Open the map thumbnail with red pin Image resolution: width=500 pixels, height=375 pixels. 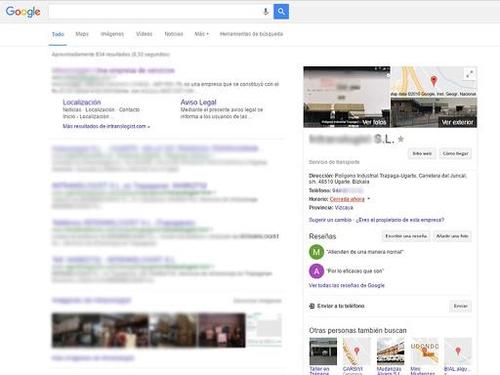point(434,82)
